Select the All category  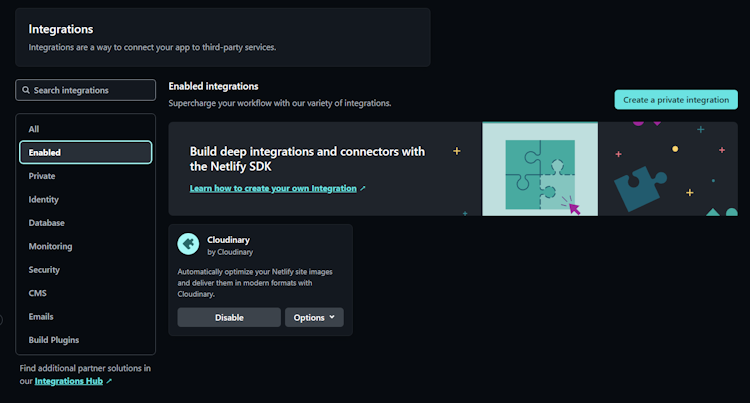[x=86, y=129]
